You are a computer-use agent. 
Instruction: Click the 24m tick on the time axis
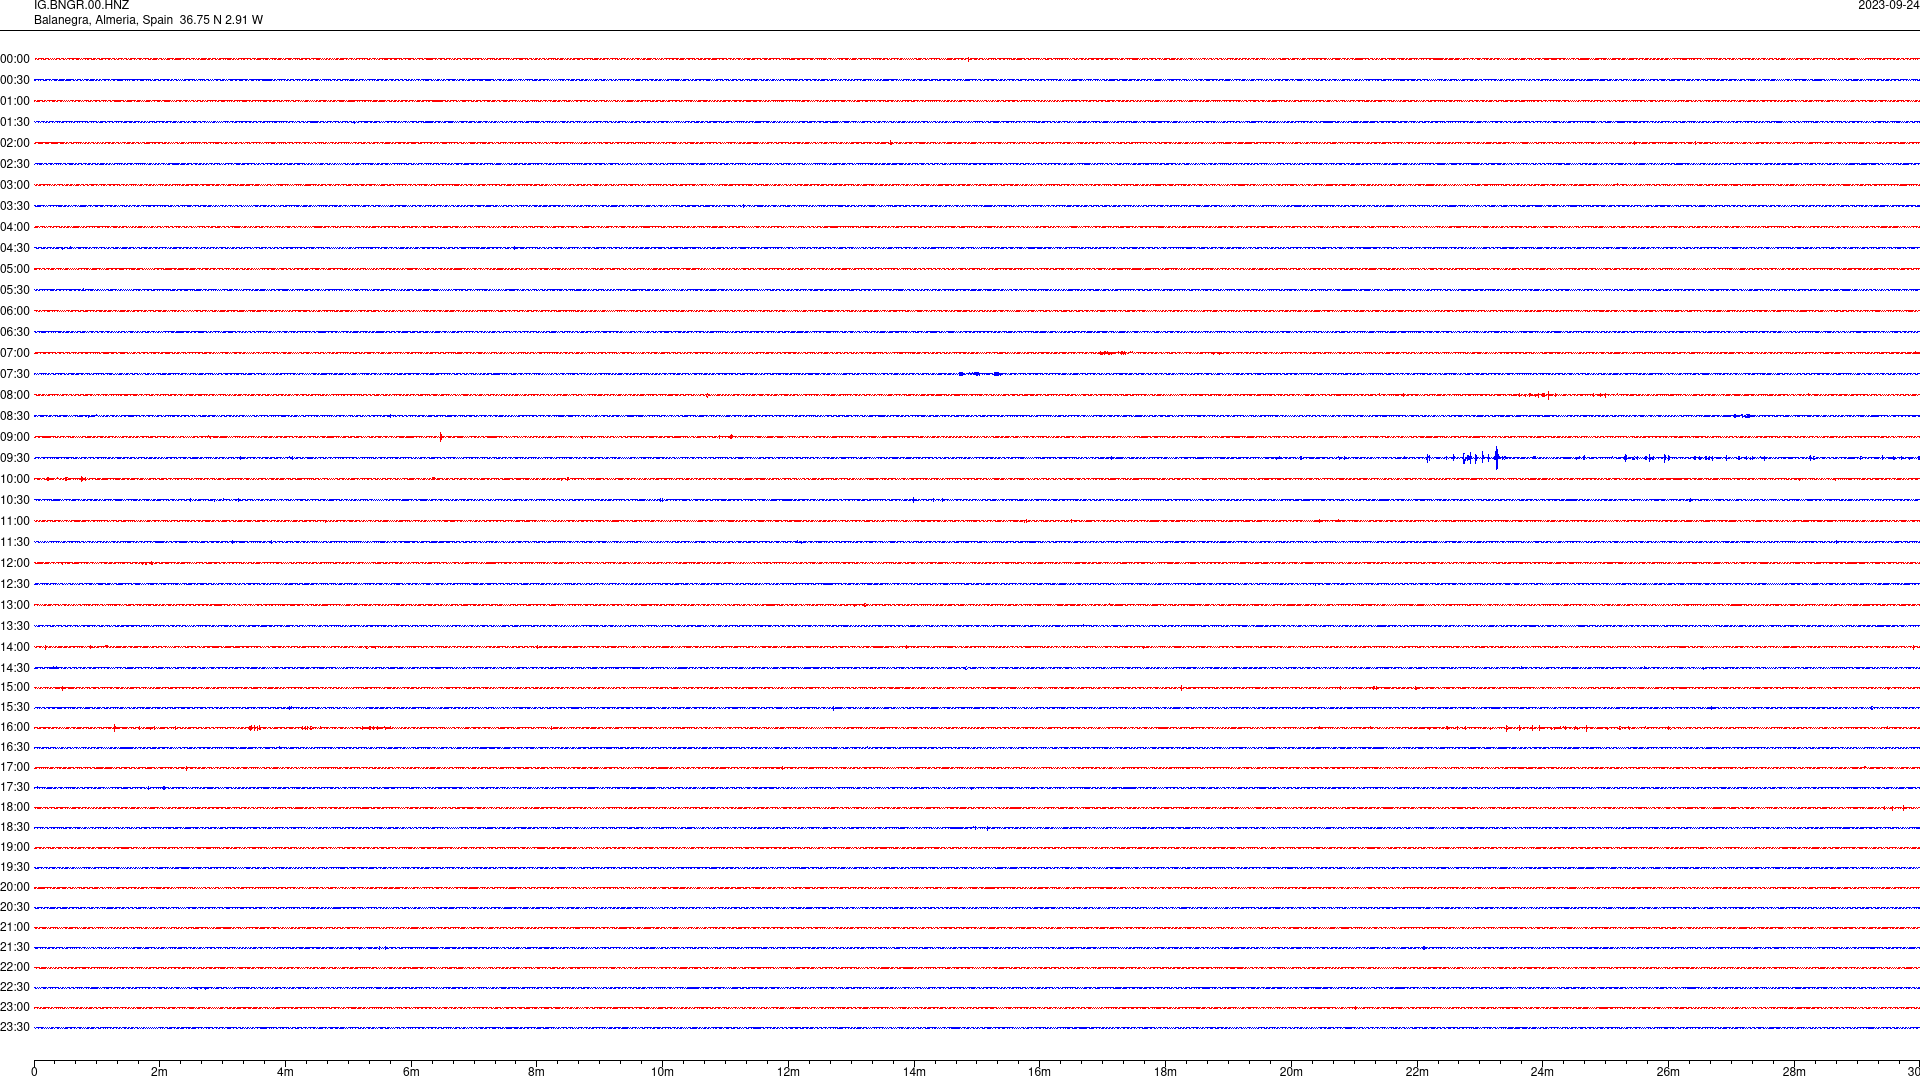[1542, 1072]
